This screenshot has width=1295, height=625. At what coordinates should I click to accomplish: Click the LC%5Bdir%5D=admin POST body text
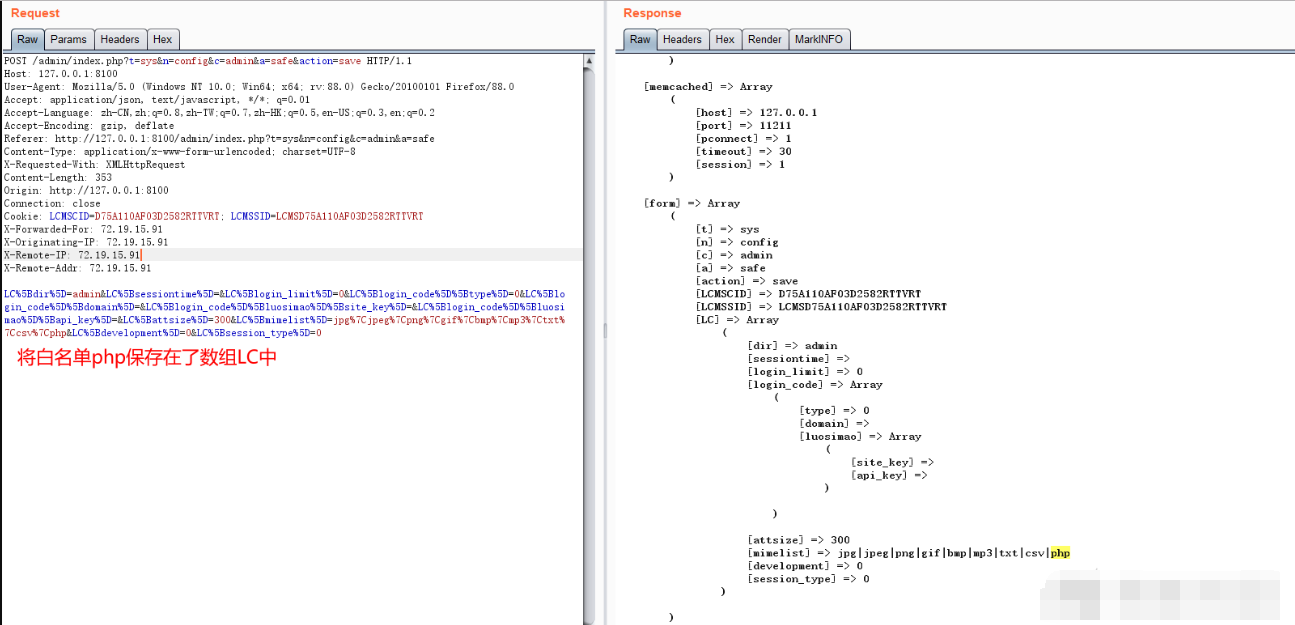click(x=285, y=313)
